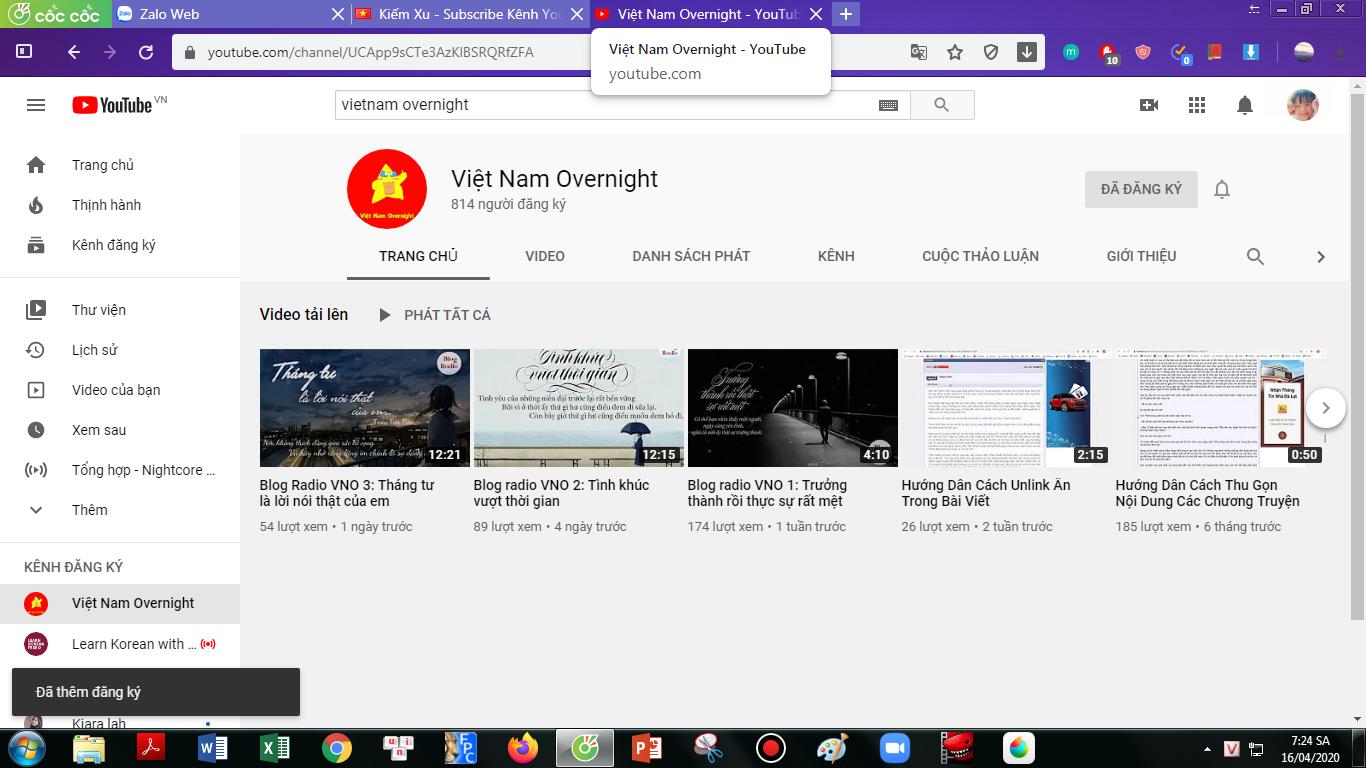
Task: Reload the page
Action: coord(146,52)
